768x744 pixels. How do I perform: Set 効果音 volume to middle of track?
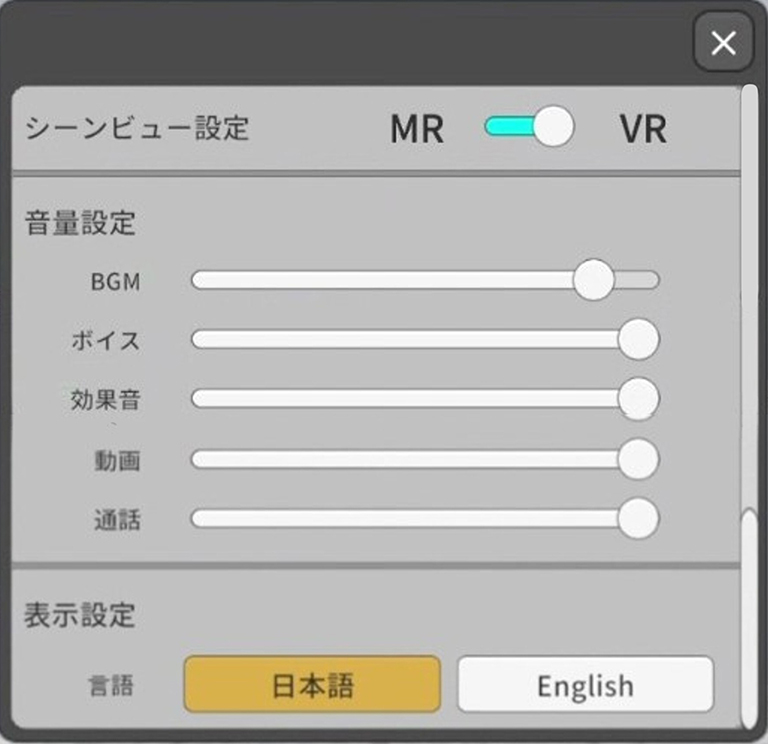click(x=425, y=400)
